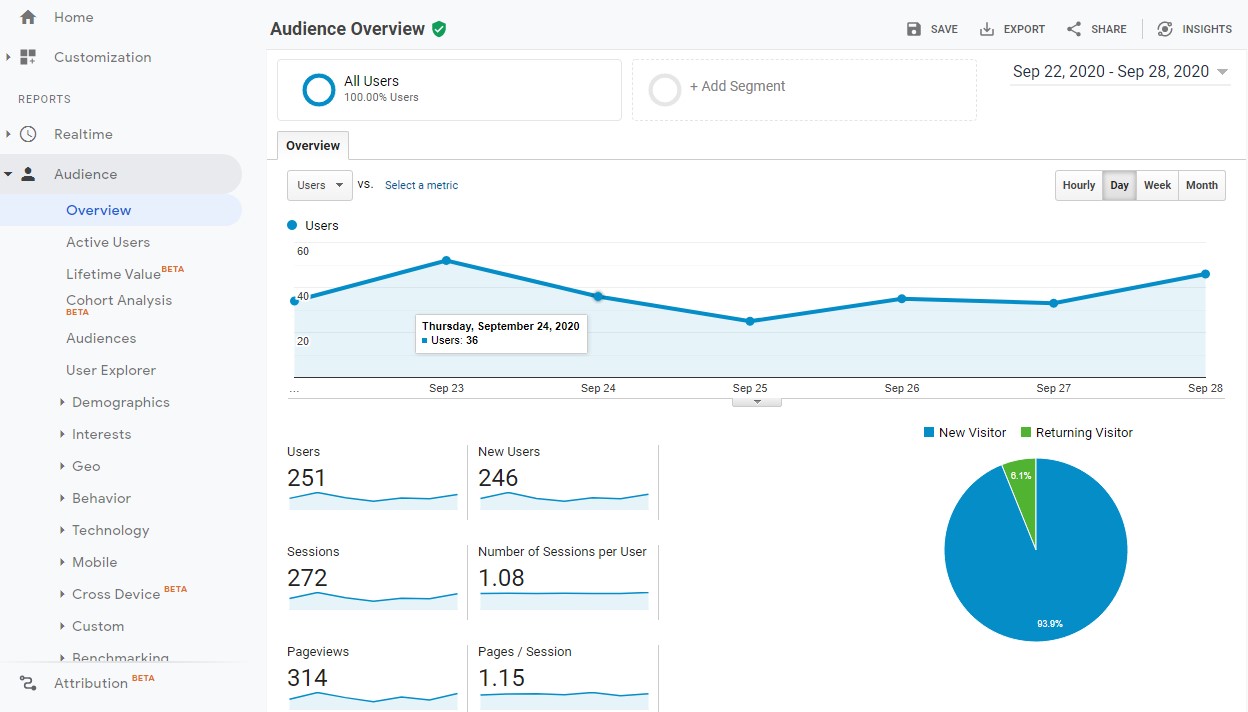Select the All Users segment circle
Viewport: 1248px width, 712px height.
pos(318,90)
